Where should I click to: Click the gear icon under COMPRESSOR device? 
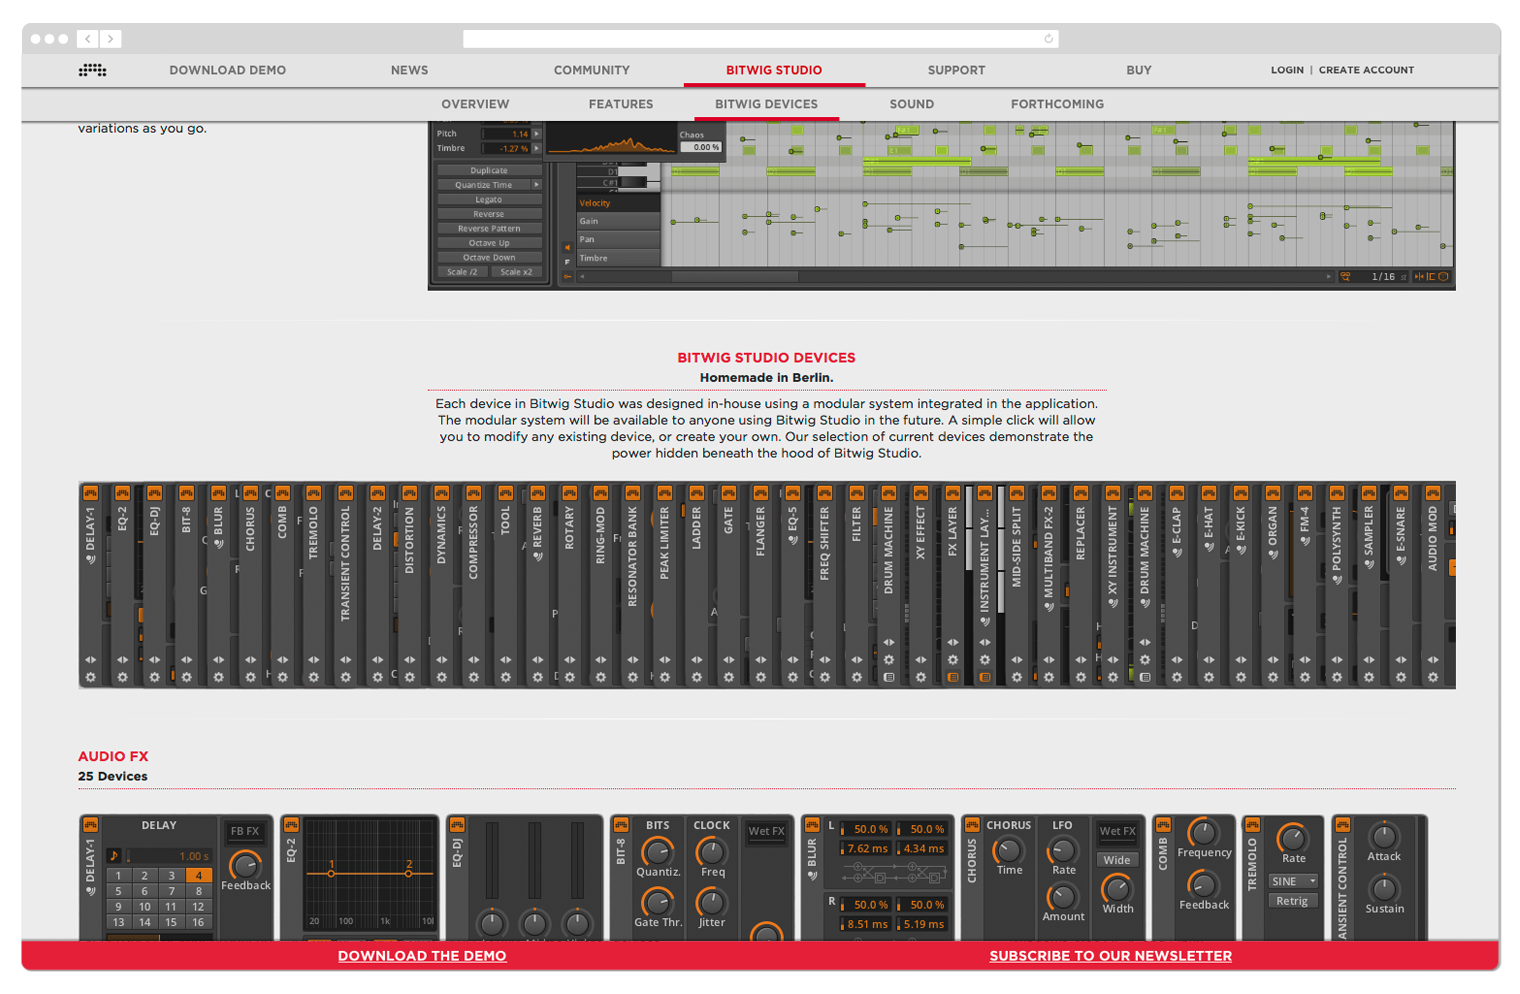point(473,677)
